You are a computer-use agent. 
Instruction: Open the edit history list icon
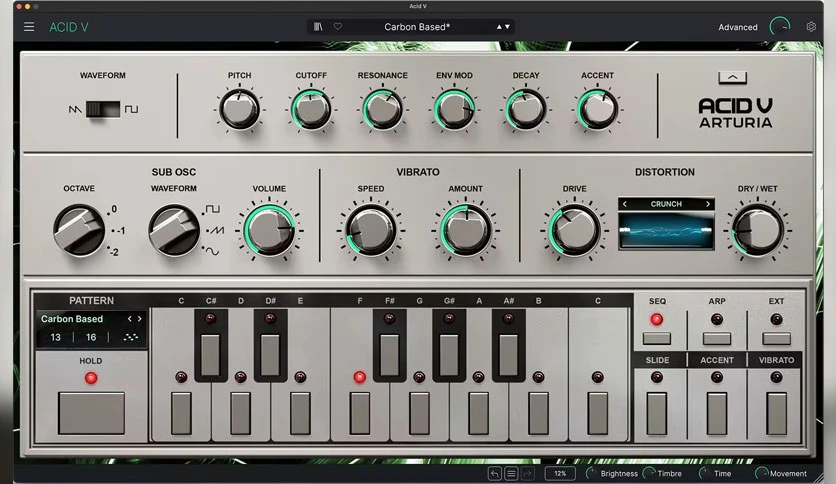pos(511,473)
